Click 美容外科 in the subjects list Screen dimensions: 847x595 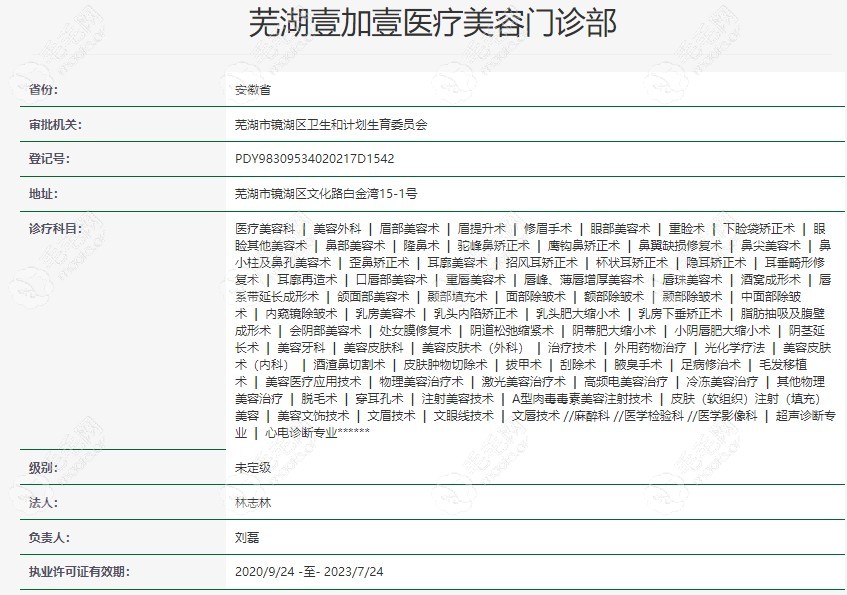pos(337,229)
